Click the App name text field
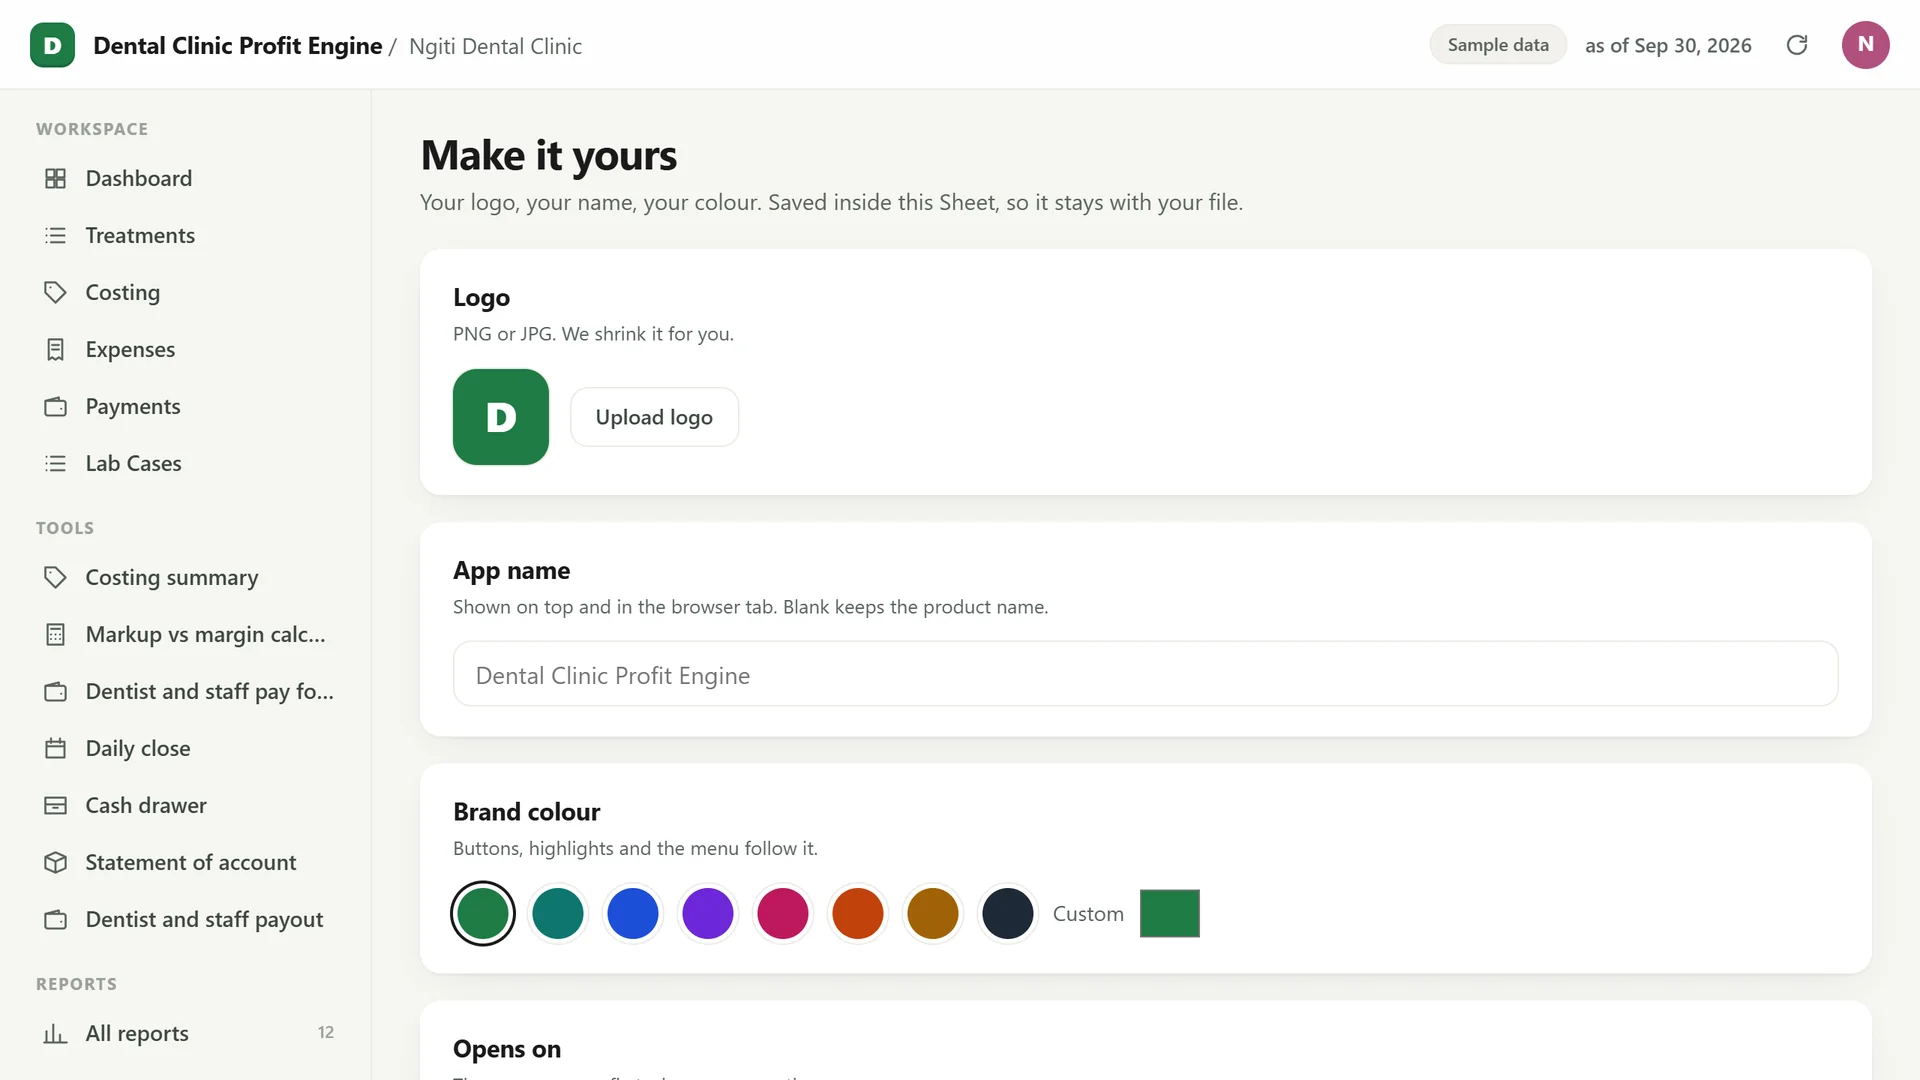Image resolution: width=1920 pixels, height=1080 pixels. [x=1145, y=674]
